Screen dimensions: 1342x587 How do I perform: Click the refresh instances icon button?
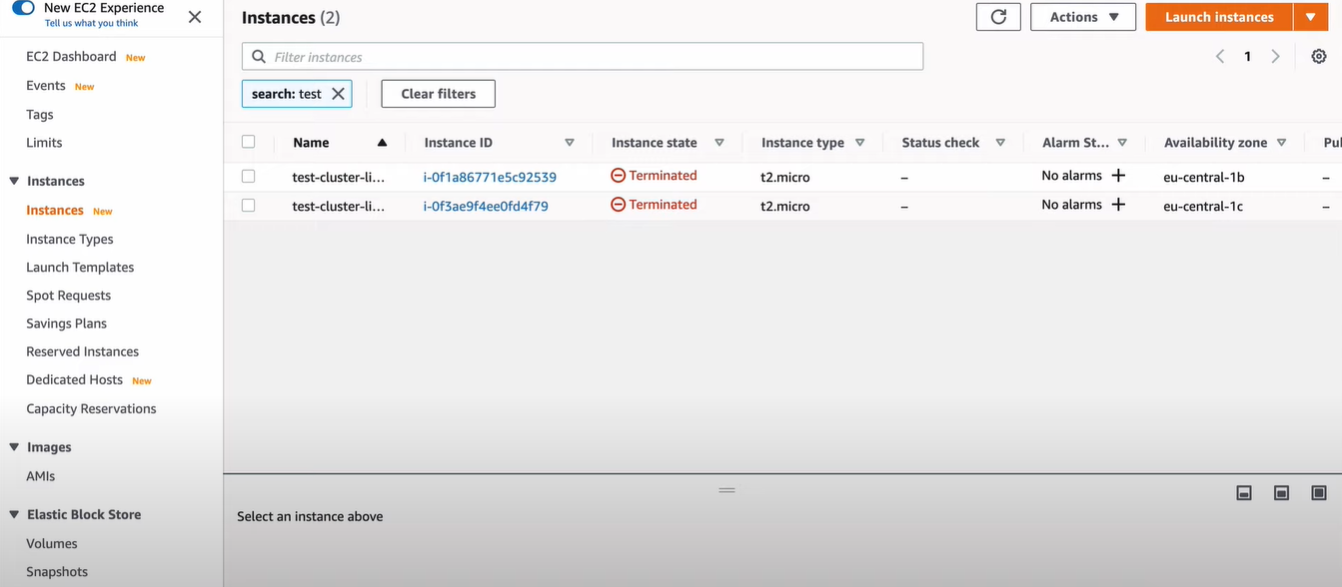point(998,17)
